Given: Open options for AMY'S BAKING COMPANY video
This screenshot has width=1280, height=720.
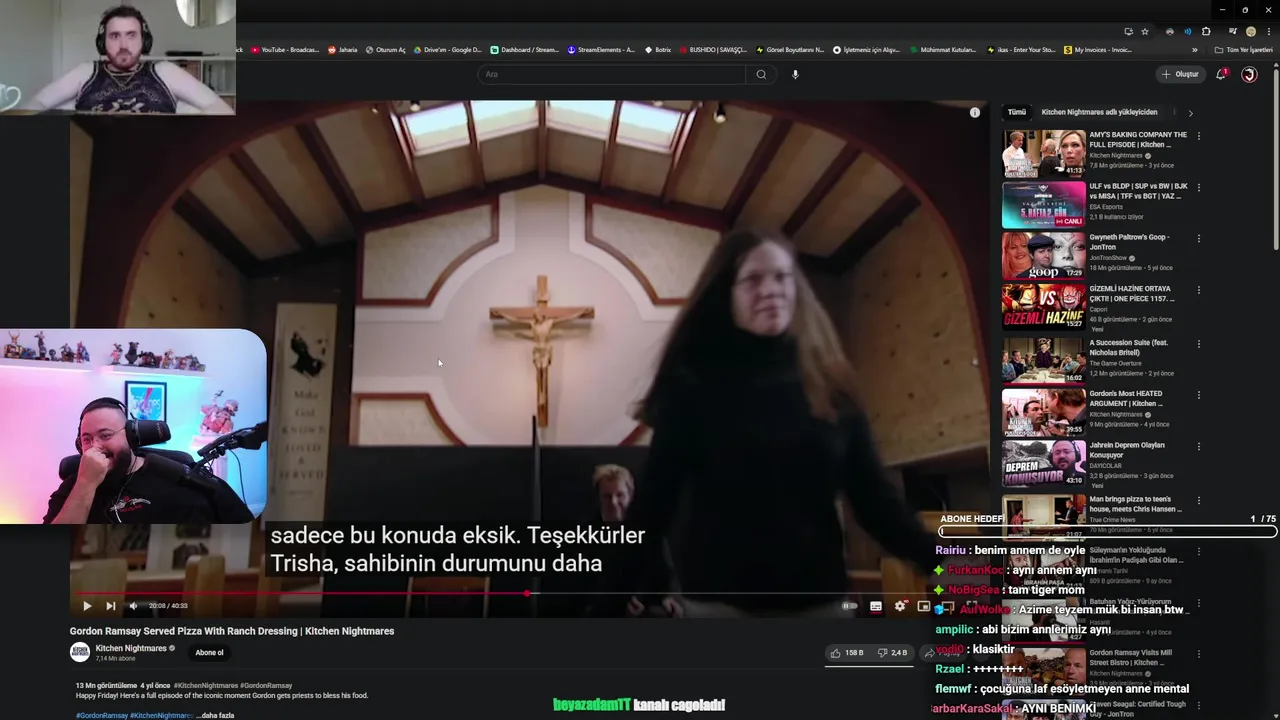Looking at the screenshot, I should [x=1198, y=136].
